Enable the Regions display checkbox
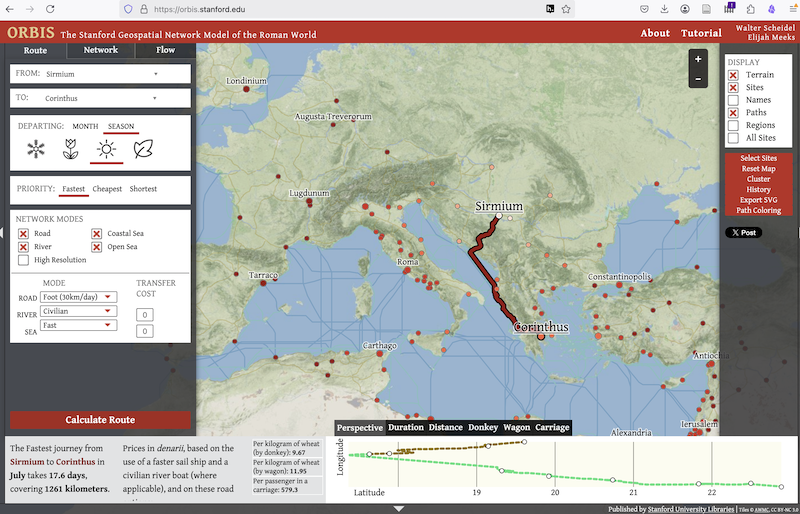Image resolution: width=800 pixels, height=514 pixels. tap(733, 126)
